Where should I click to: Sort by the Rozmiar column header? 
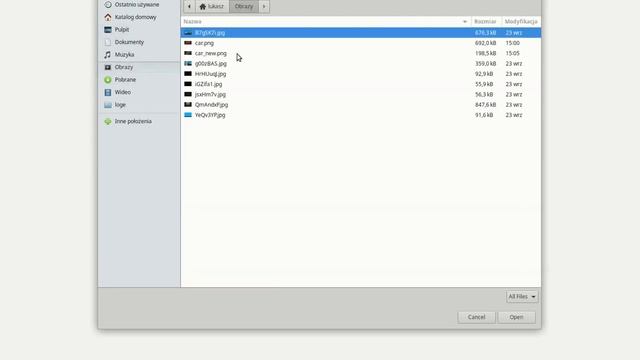coord(485,21)
